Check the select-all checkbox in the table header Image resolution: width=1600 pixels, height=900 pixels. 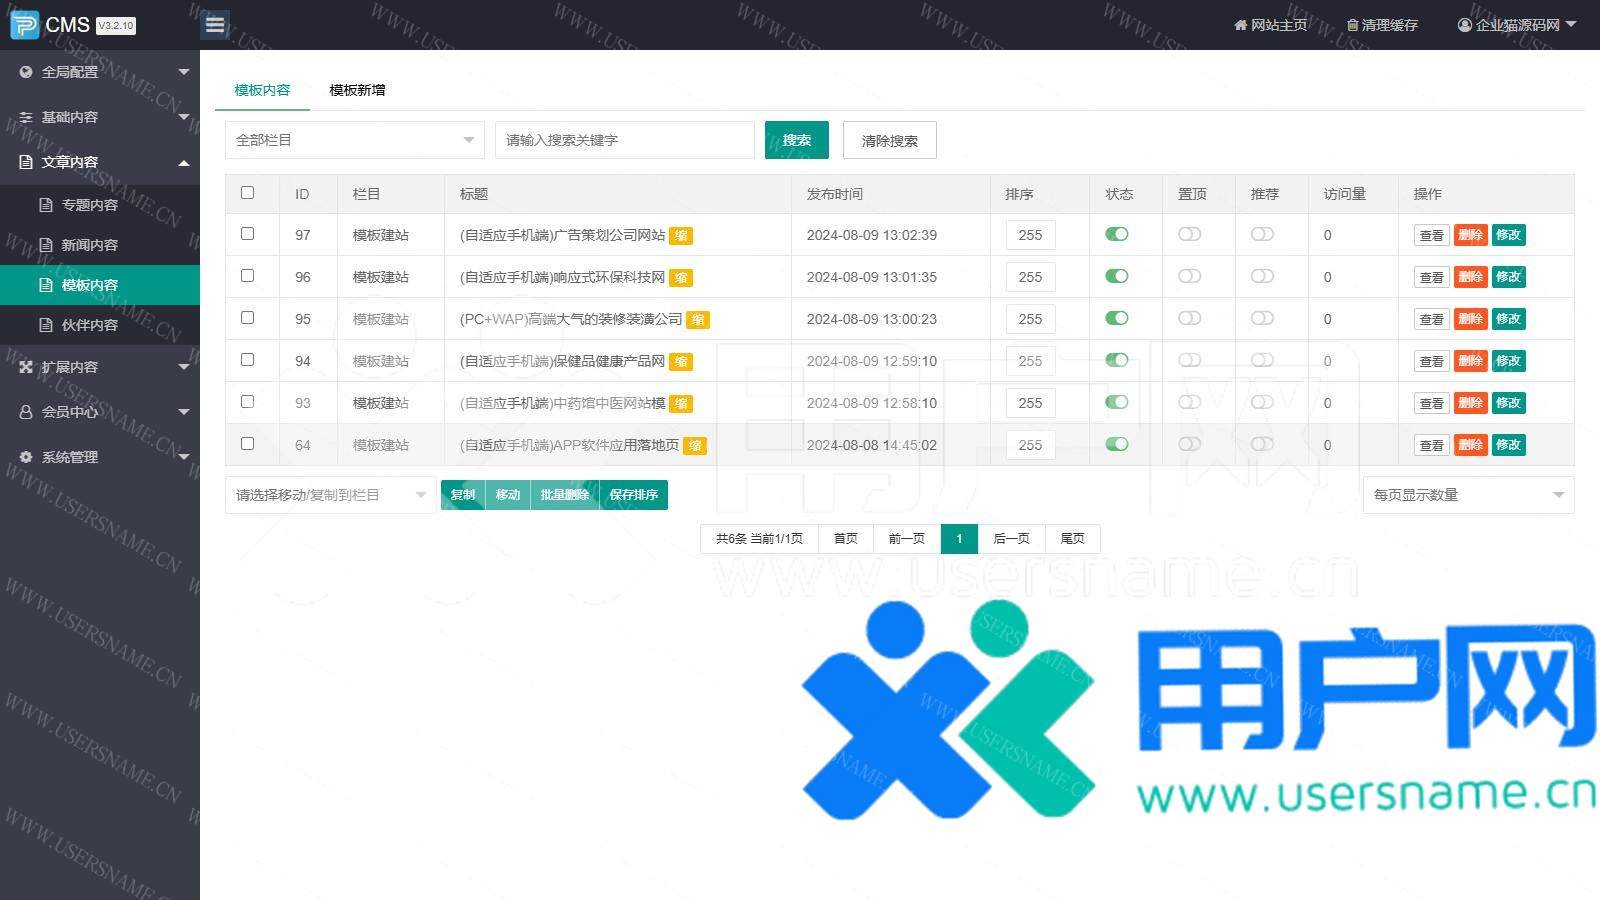247,193
